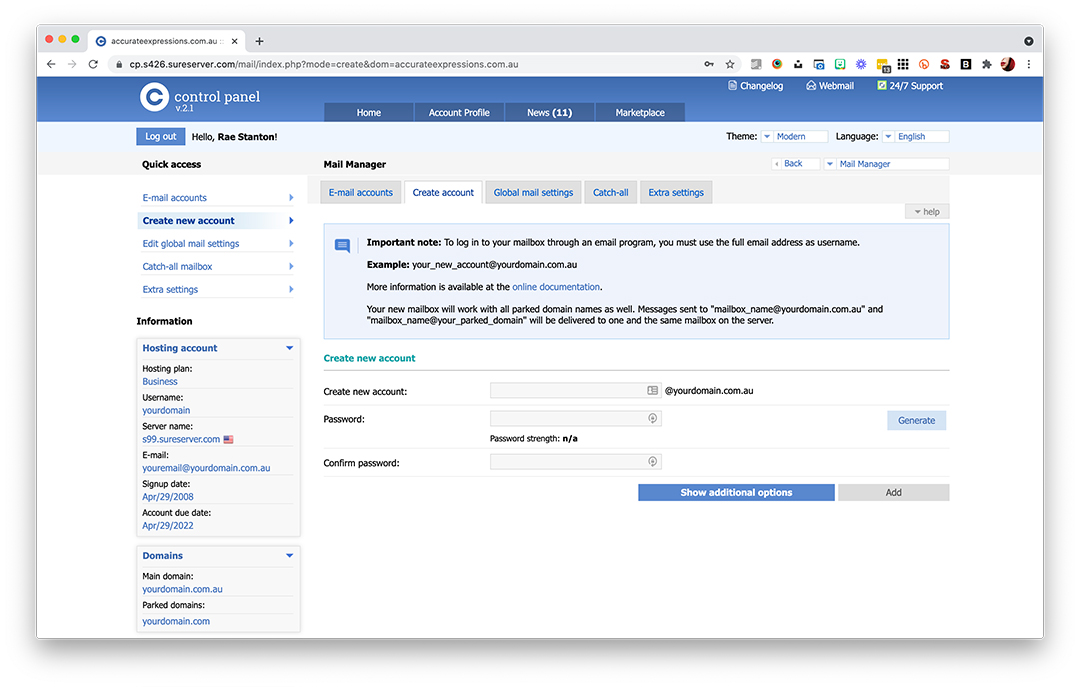Screen dimensions: 1080x687
Task: Click the s99.sureserver.com link
Action: pos(181,439)
